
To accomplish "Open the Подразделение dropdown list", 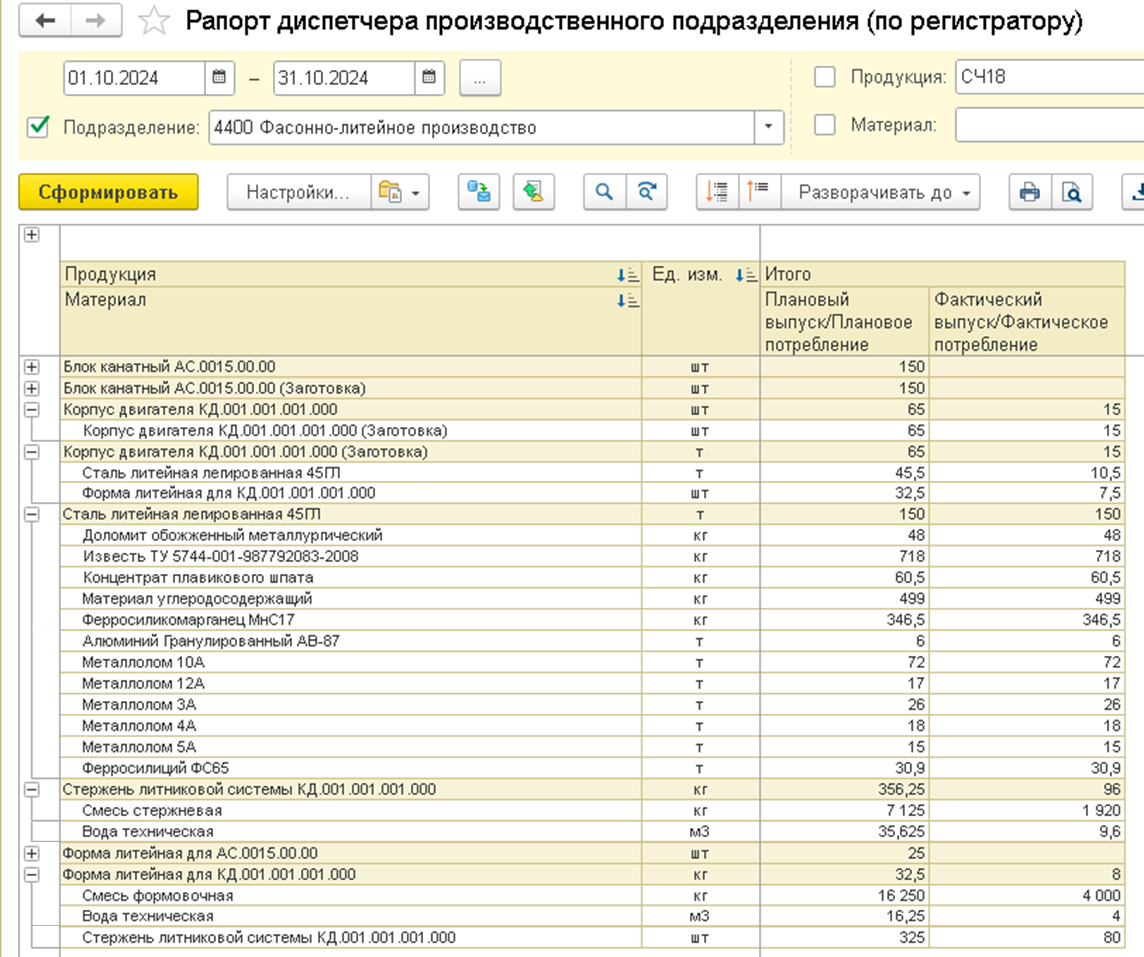I will [x=768, y=127].
